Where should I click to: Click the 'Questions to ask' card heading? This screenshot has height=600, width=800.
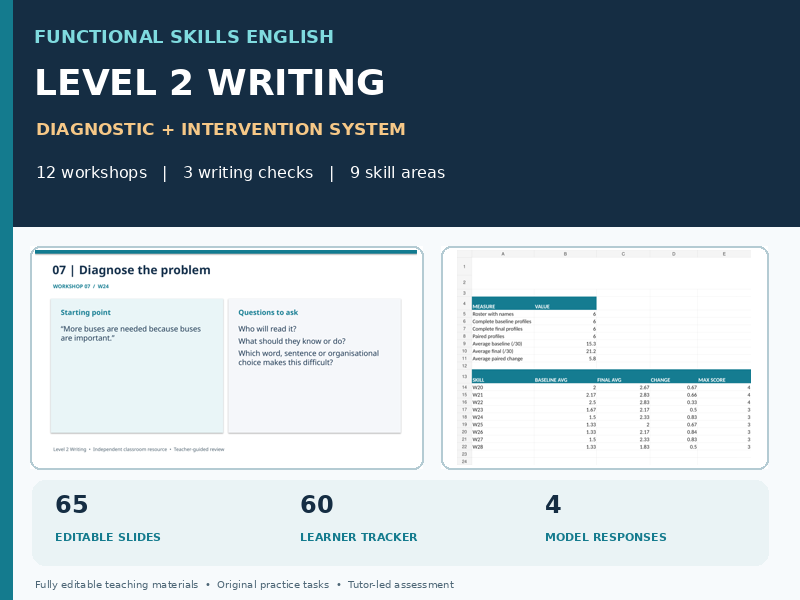click(x=268, y=312)
